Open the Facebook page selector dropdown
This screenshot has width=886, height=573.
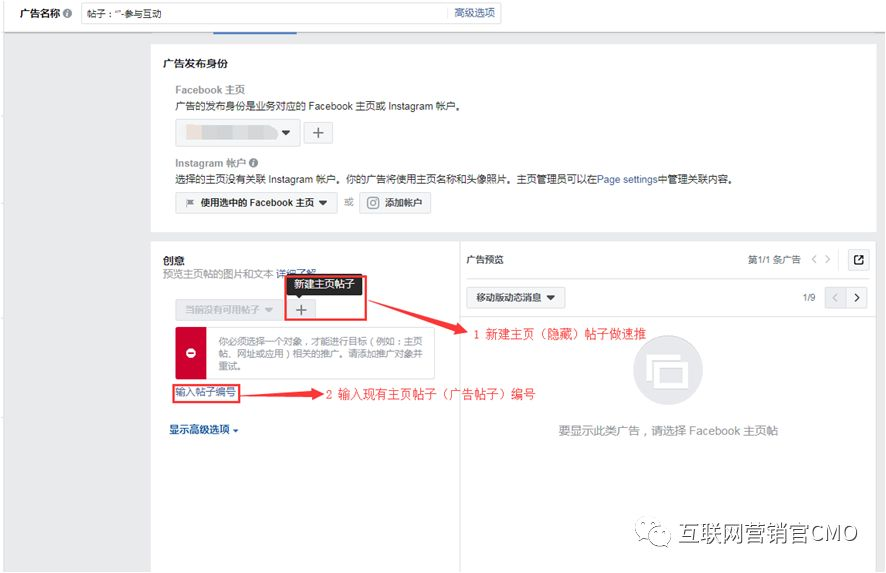pyautogui.click(x=238, y=133)
